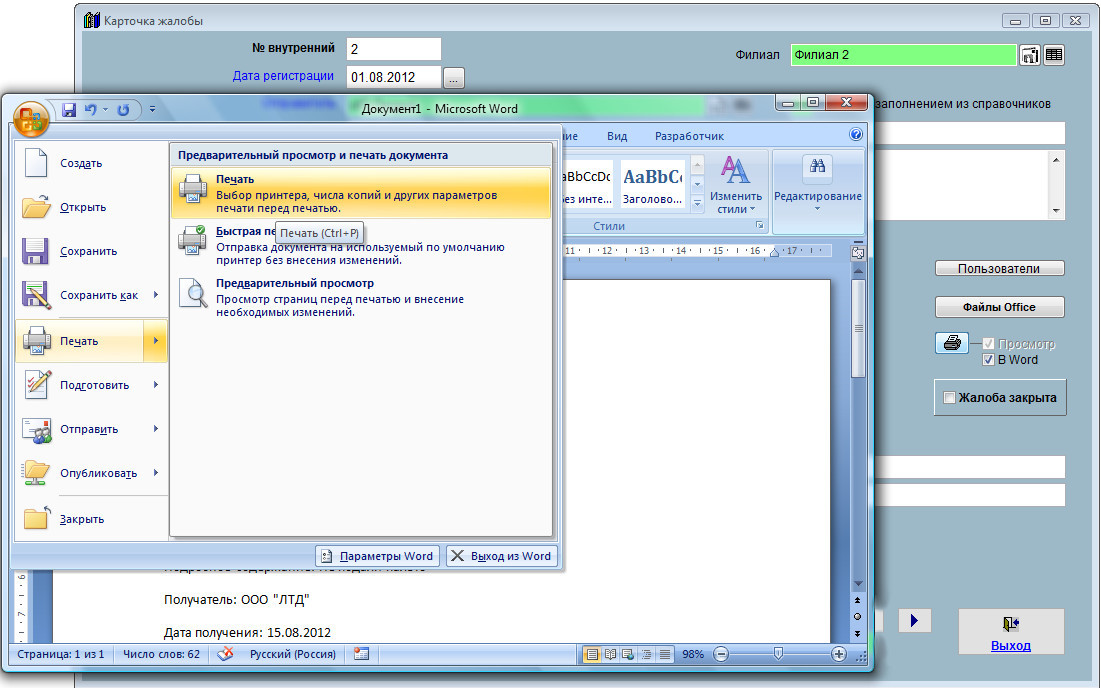Screen dimensions: 1101x688
Task: Switch to Outline view icon
Action: click(x=646, y=654)
